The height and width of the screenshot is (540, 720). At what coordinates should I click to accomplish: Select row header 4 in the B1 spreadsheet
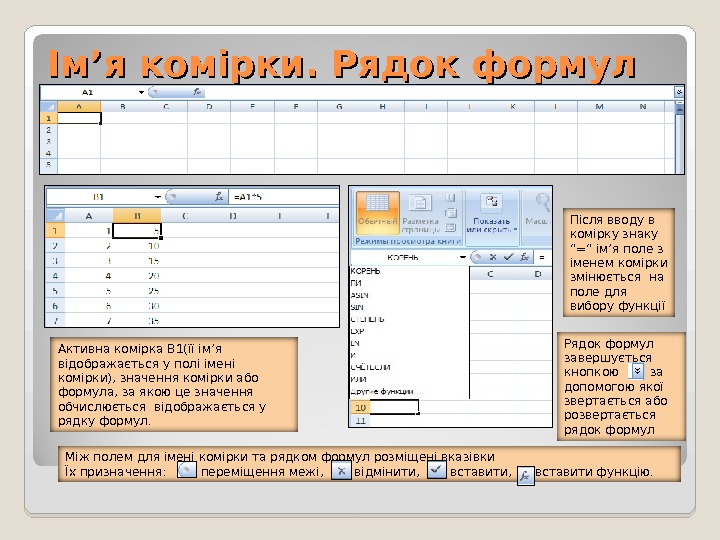(55, 276)
